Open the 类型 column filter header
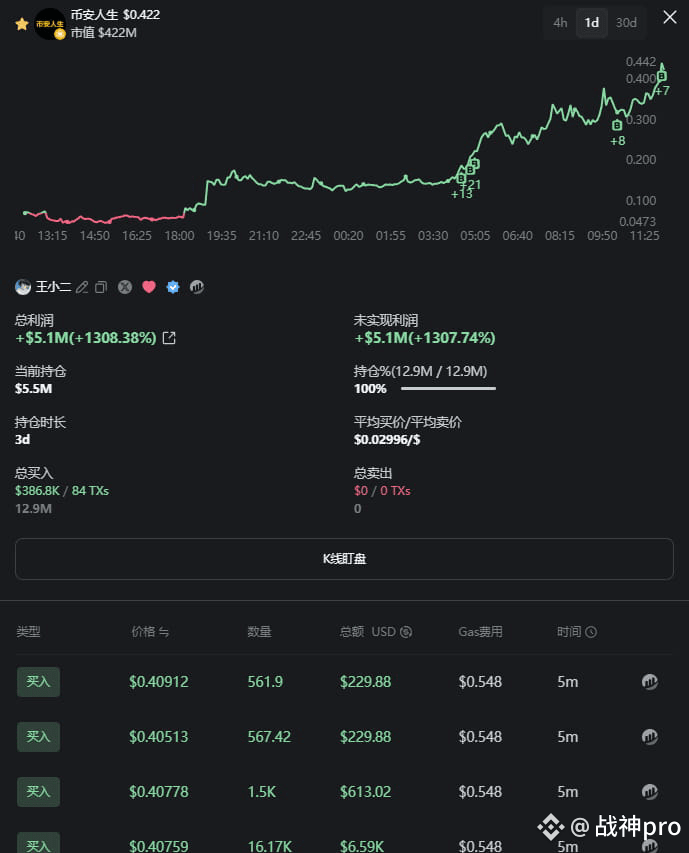Screen dimensions: 689x853 (28, 632)
